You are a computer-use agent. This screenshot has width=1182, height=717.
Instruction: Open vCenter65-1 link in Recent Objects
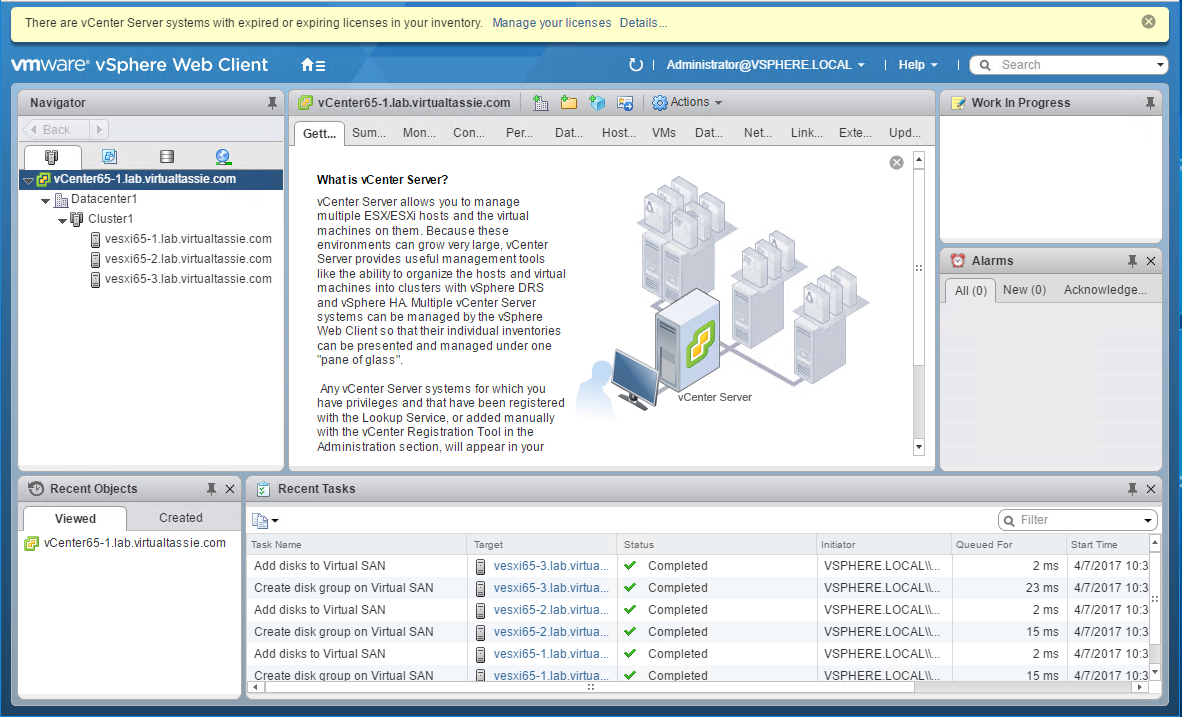pos(135,543)
